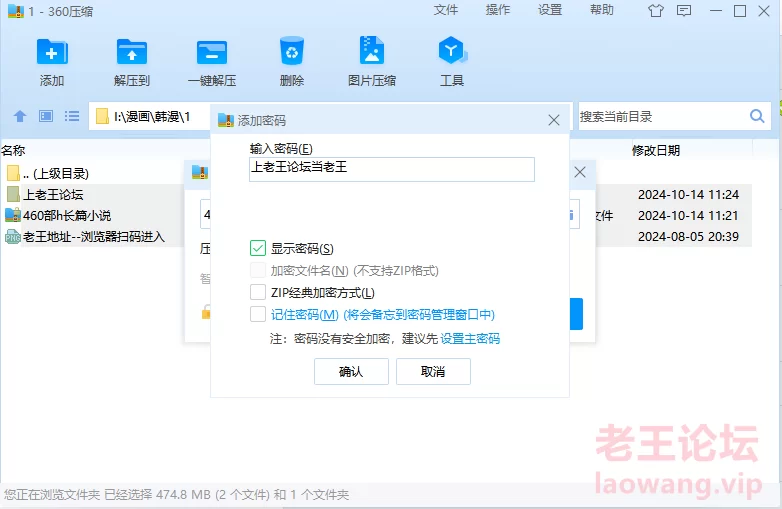Sort by the 名称 column header
This screenshot has height=509, width=782.
(x=13, y=150)
